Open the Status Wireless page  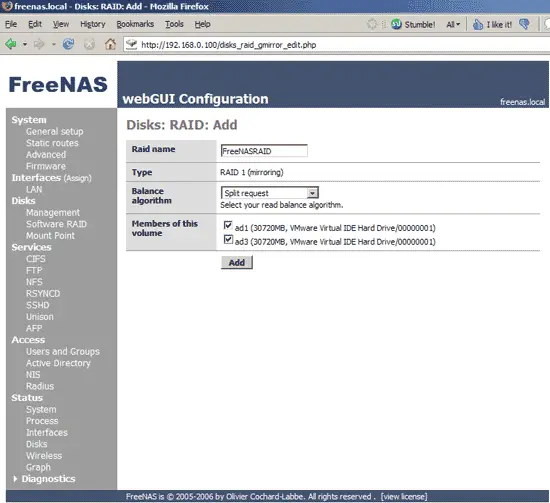pyautogui.click(x=44, y=456)
